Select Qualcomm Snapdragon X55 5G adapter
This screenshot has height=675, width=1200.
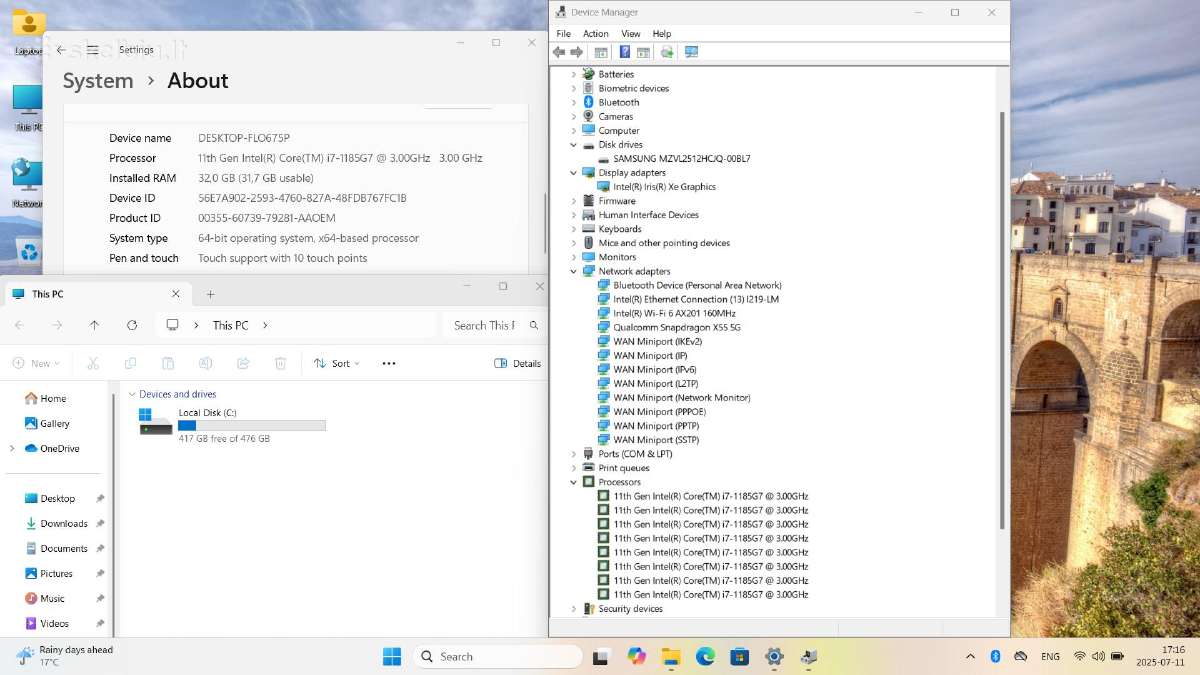677,327
